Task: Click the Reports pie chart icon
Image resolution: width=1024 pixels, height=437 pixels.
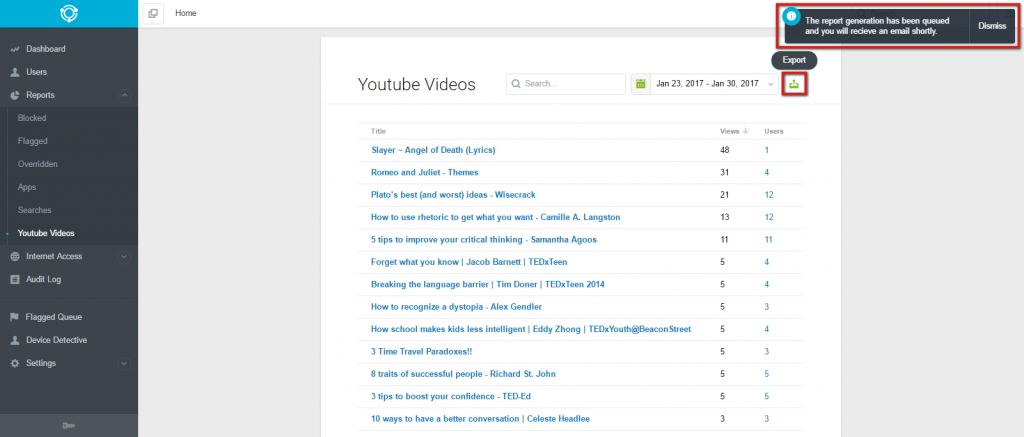Action: tap(14, 95)
